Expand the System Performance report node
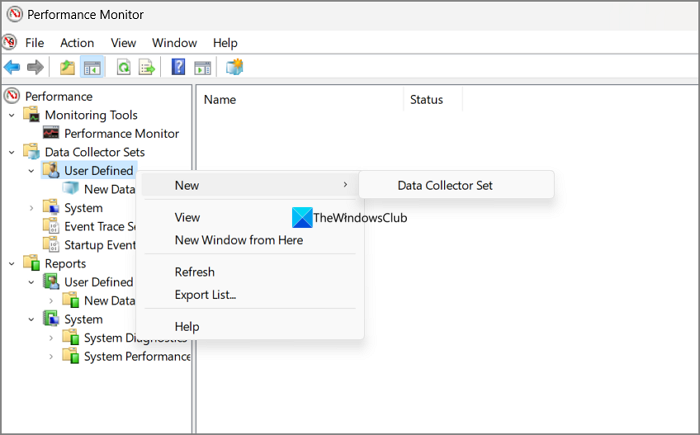The height and width of the screenshot is (435, 700). (51, 356)
